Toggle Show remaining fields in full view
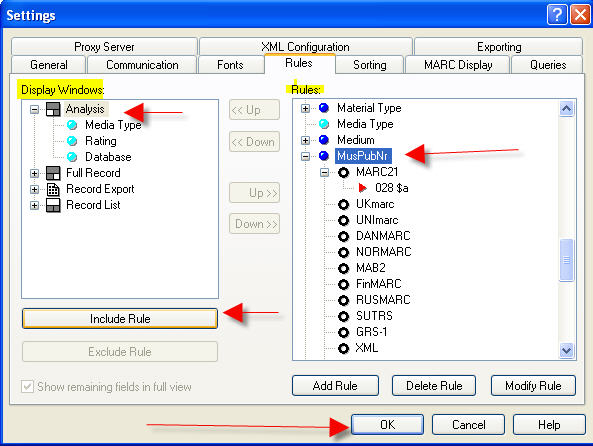Screen dimensions: 593x446 click(x=27, y=387)
